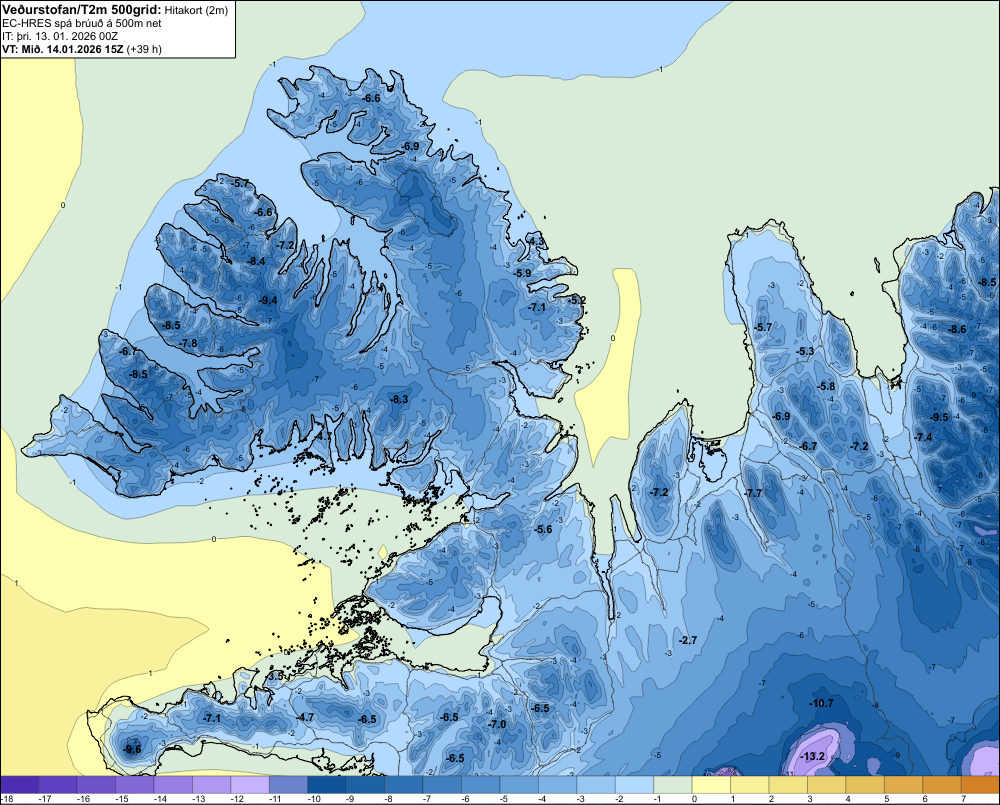Click the -7.7 temperature value

click(754, 493)
